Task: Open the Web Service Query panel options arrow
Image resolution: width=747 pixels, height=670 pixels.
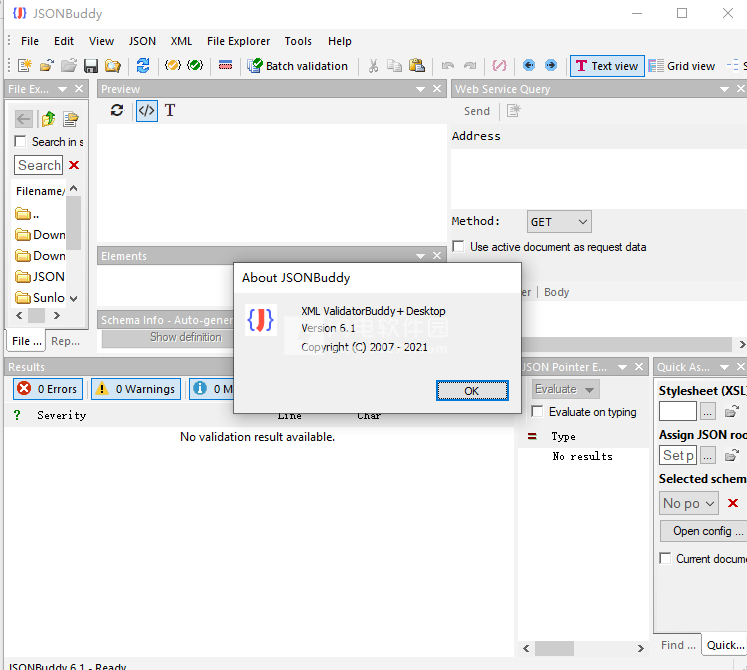Action: (724, 89)
